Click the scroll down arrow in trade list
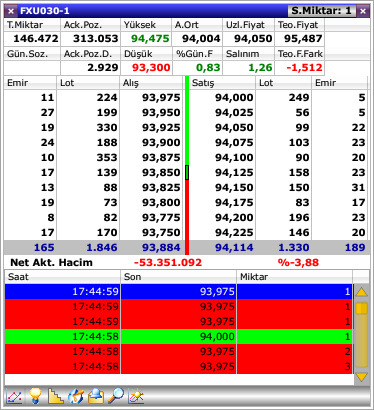The height and width of the screenshot is (410, 374). coord(362,377)
